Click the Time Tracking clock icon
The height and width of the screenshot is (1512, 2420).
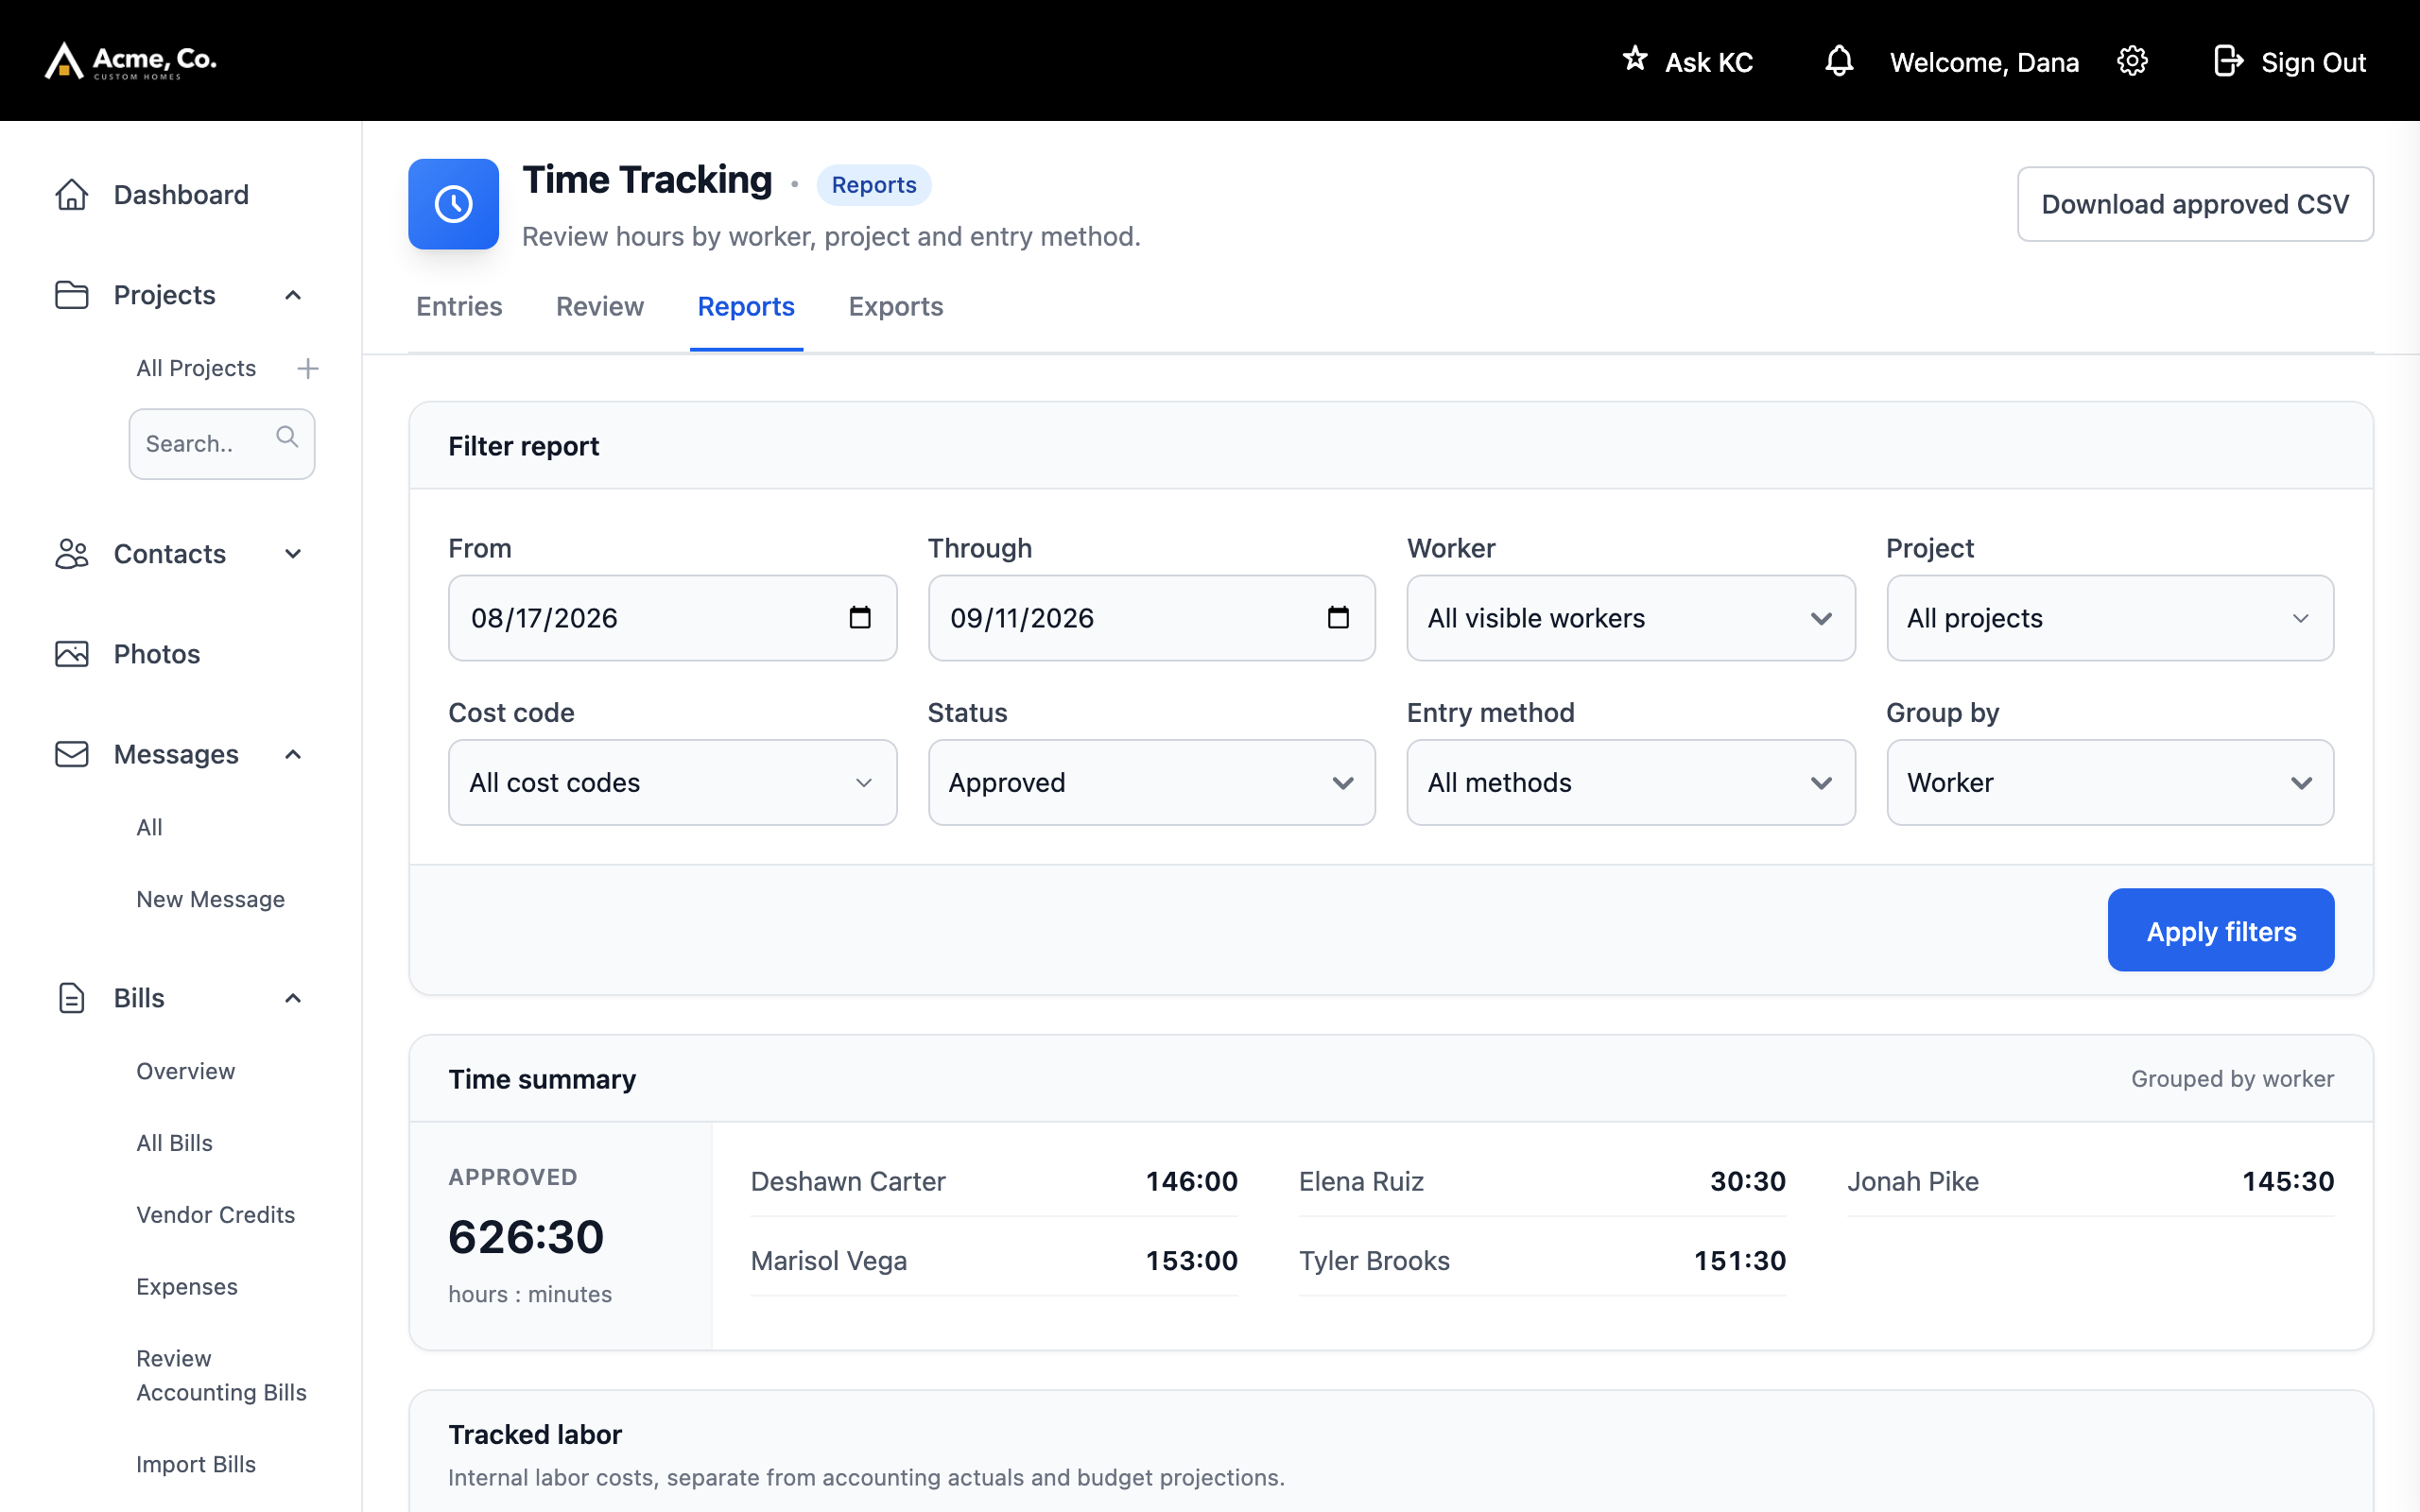pos(453,204)
